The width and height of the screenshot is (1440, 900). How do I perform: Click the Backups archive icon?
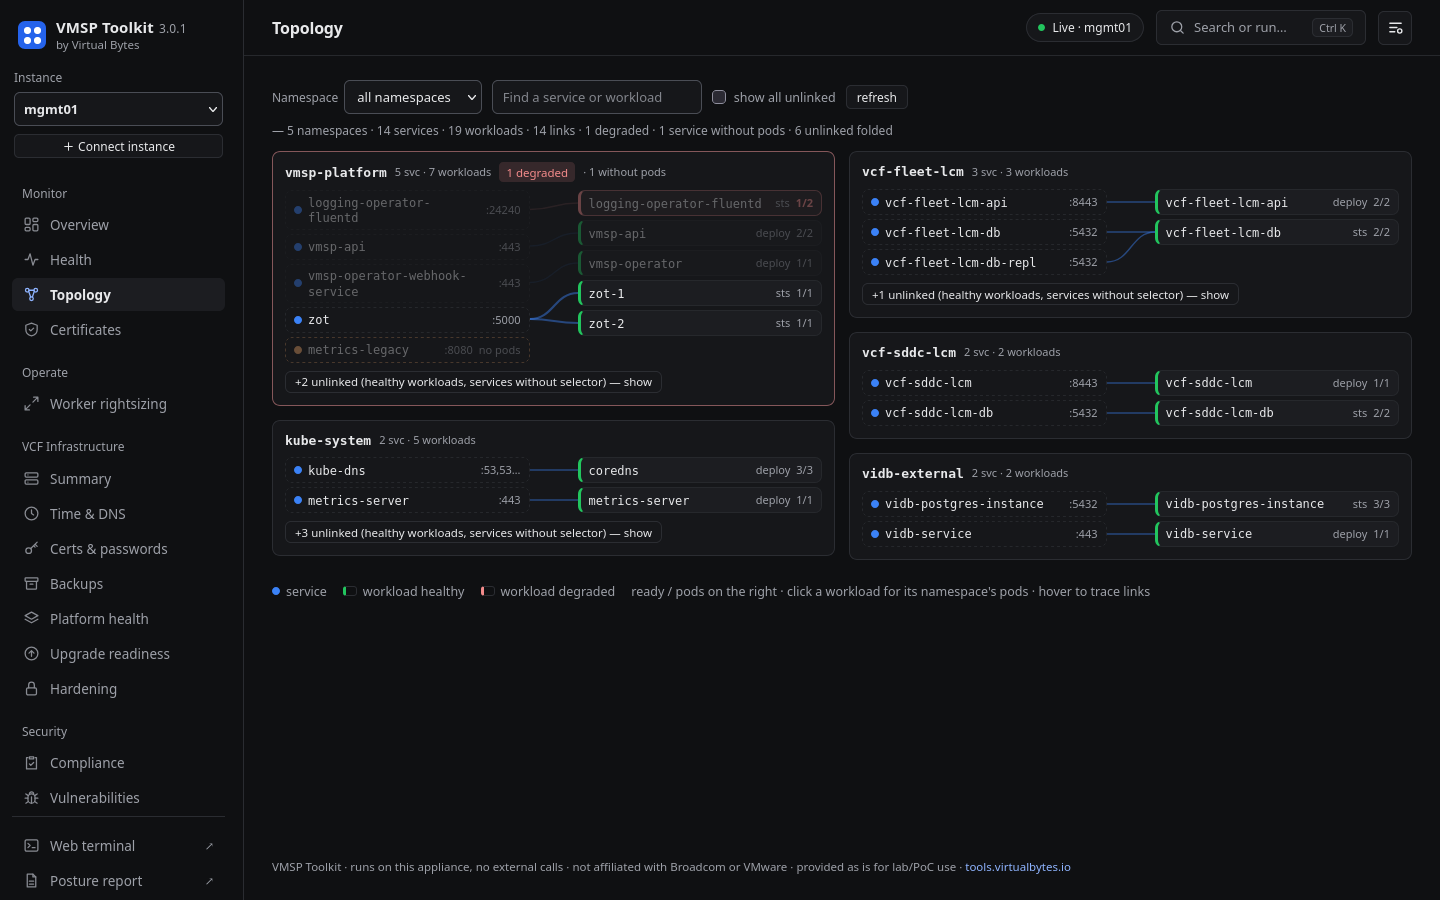click(x=31, y=584)
